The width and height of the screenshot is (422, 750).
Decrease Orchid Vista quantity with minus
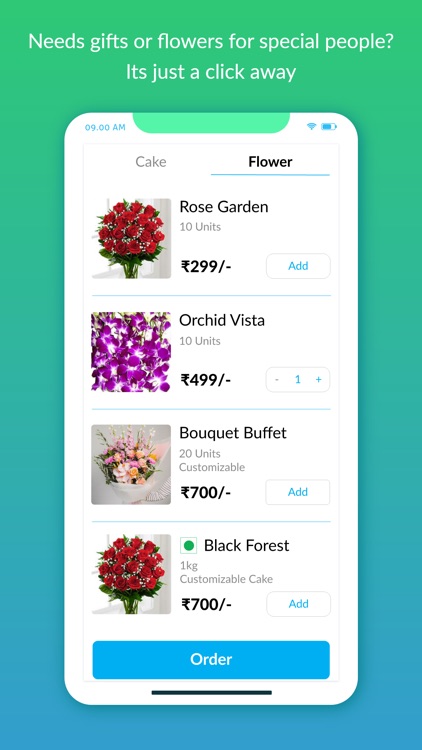click(x=277, y=380)
